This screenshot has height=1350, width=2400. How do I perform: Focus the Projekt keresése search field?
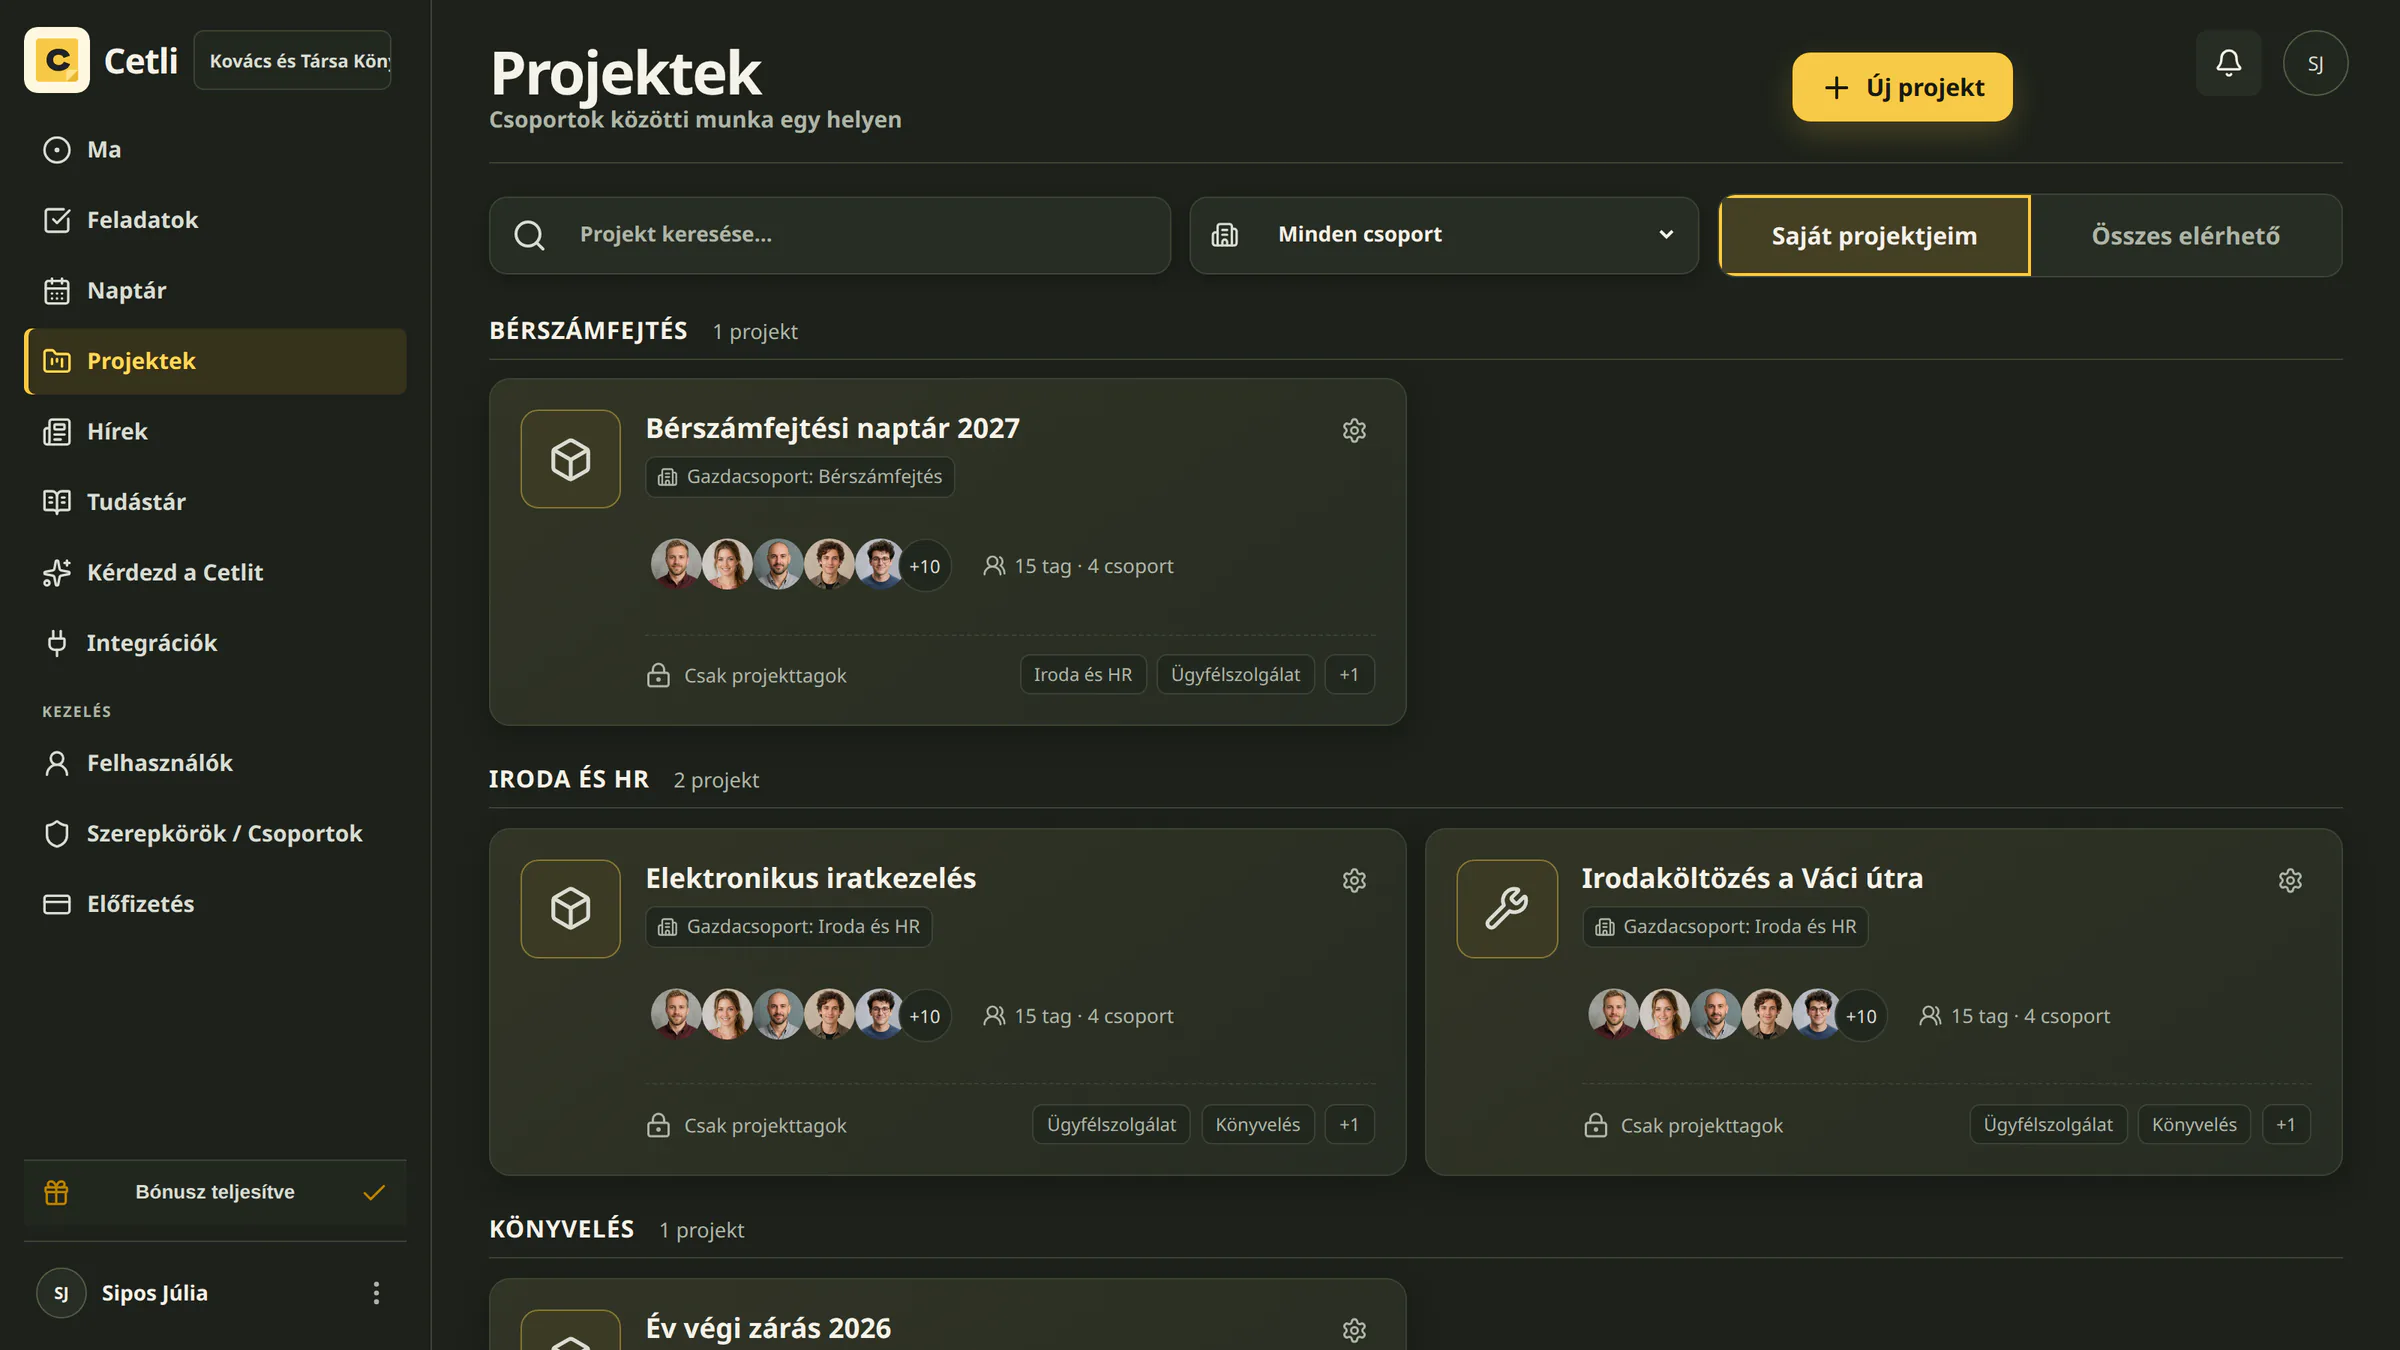(x=830, y=235)
